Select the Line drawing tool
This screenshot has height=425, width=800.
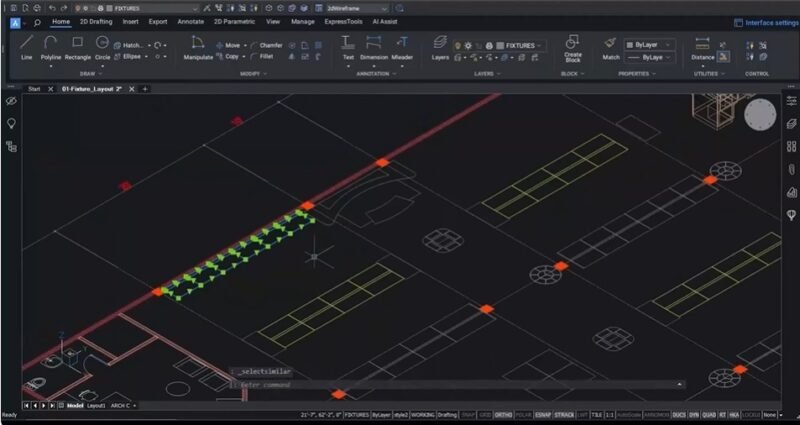[x=27, y=48]
